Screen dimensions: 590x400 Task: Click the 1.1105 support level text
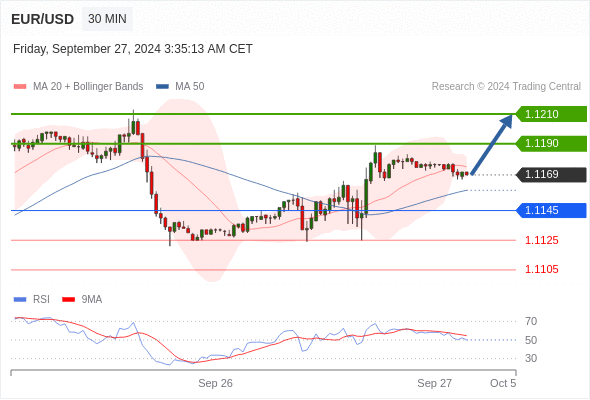[x=541, y=269]
